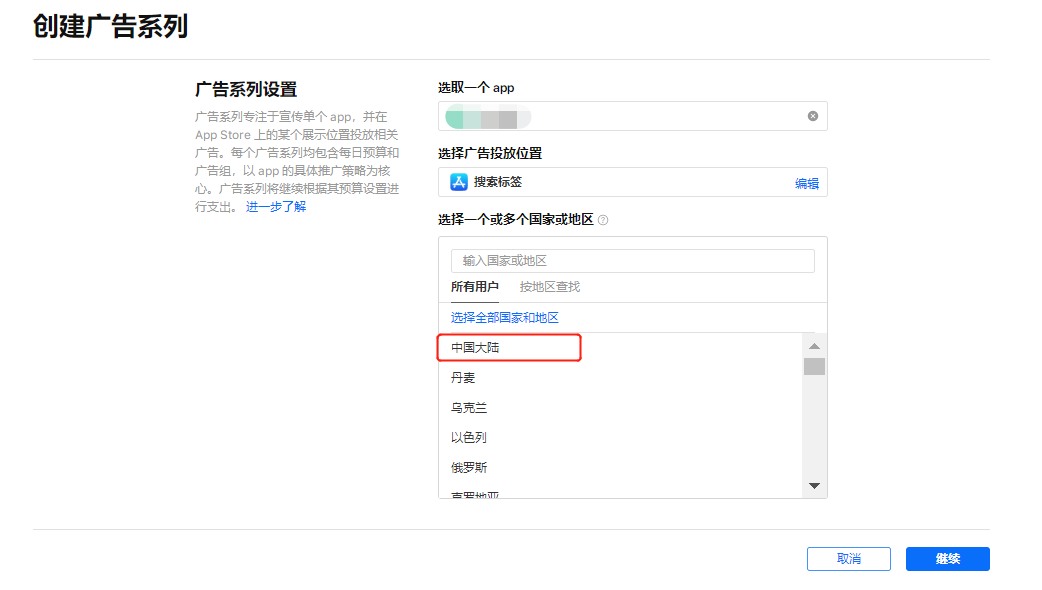Open the help icon beside 选择一个或多个国家或地区
The width and height of the screenshot is (1042, 590).
603,220
